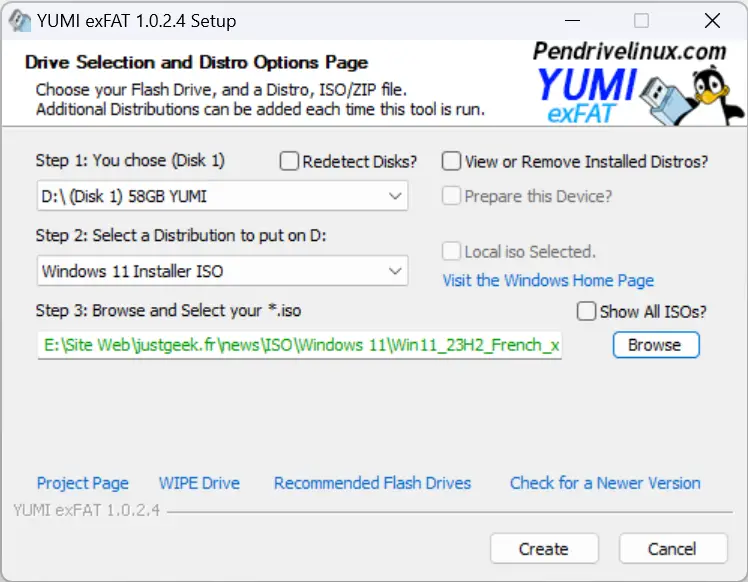Toggle the Local iso Selected checkbox

(451, 251)
